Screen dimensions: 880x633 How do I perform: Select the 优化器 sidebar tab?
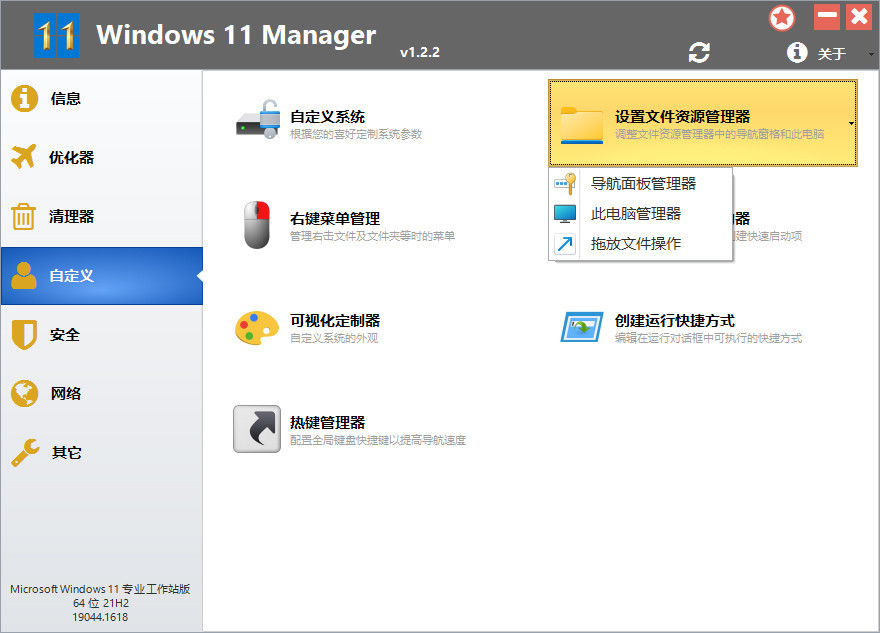click(102, 158)
